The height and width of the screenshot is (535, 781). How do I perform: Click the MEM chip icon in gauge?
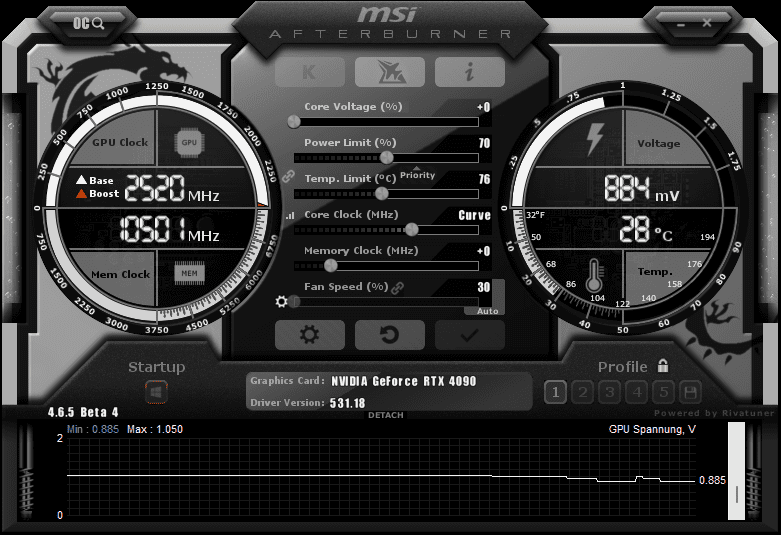(189, 273)
